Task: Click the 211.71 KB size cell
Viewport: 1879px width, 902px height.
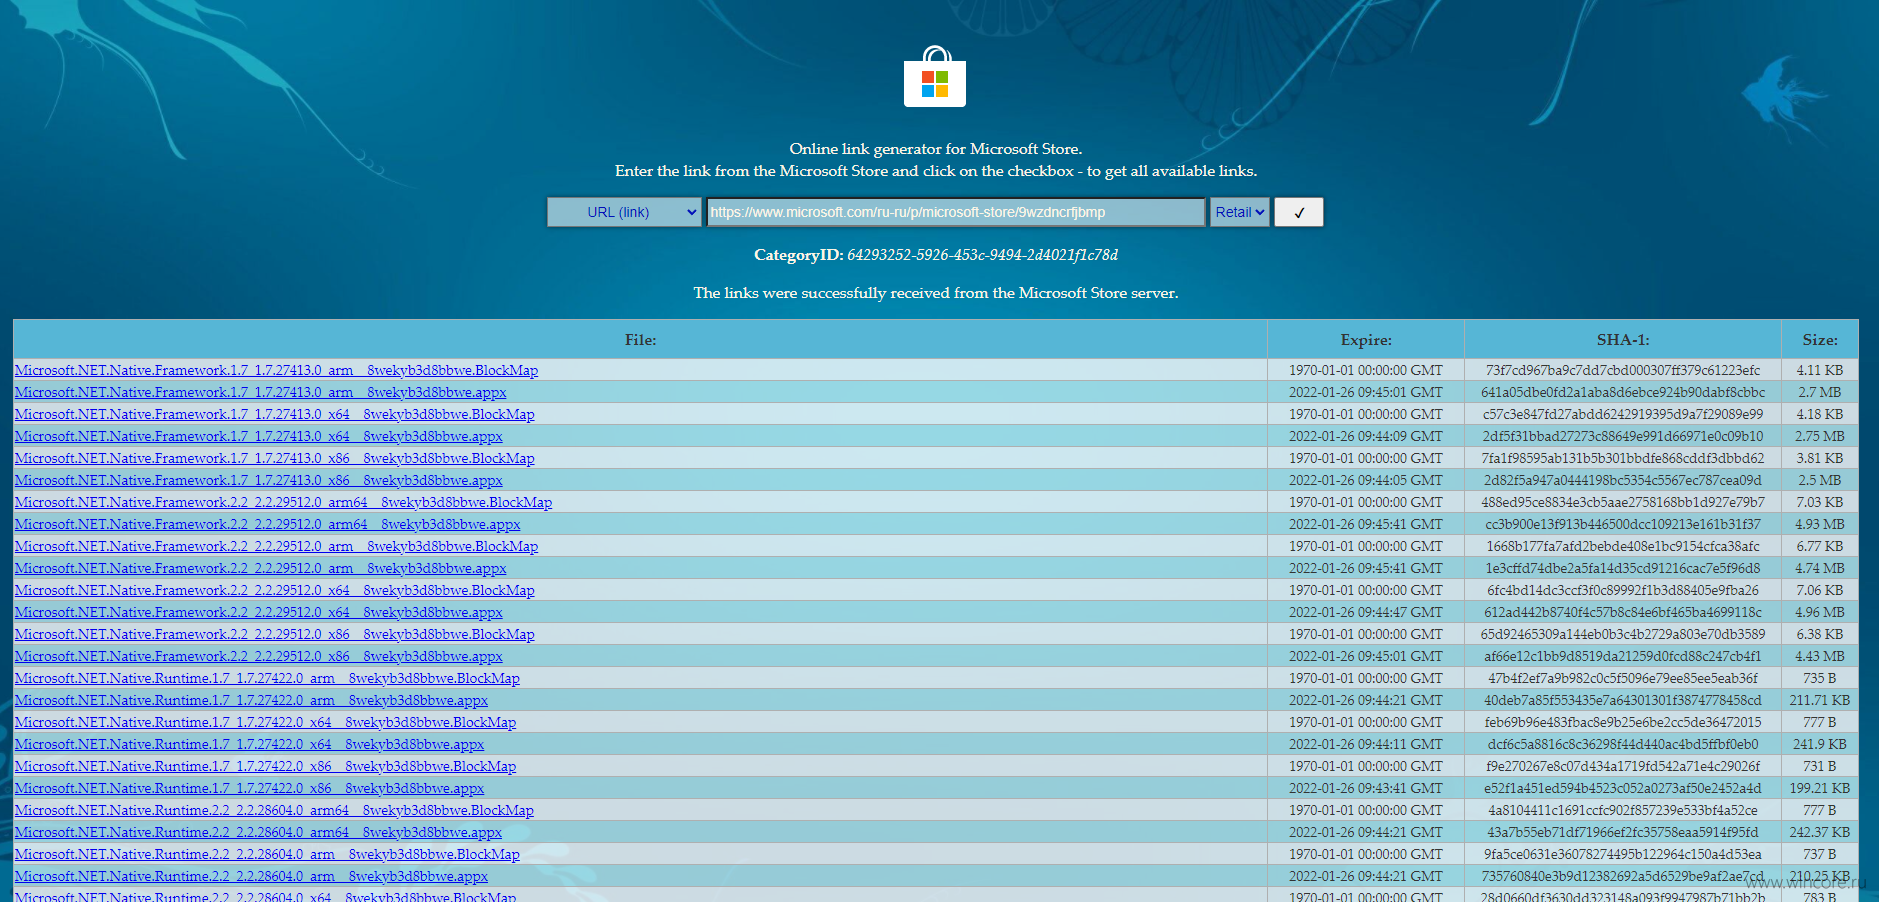Action: click(1820, 700)
